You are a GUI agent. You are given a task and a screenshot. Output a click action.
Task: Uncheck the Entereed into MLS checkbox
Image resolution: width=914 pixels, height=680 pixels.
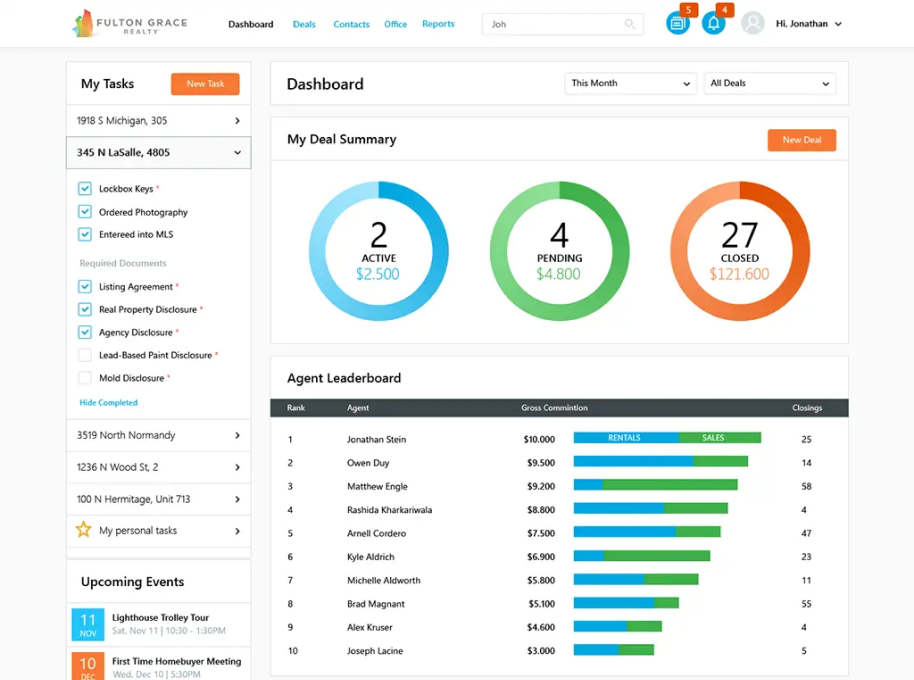pyautogui.click(x=85, y=234)
